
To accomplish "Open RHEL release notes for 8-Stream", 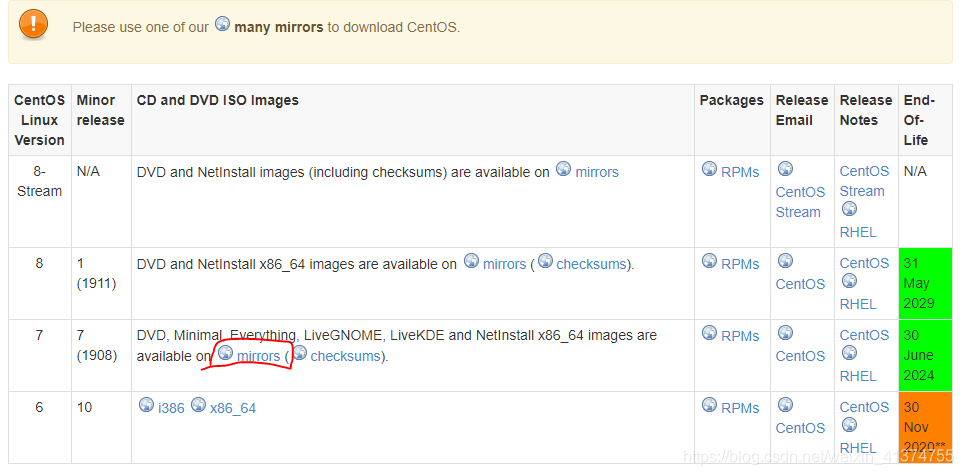I will pos(858,232).
